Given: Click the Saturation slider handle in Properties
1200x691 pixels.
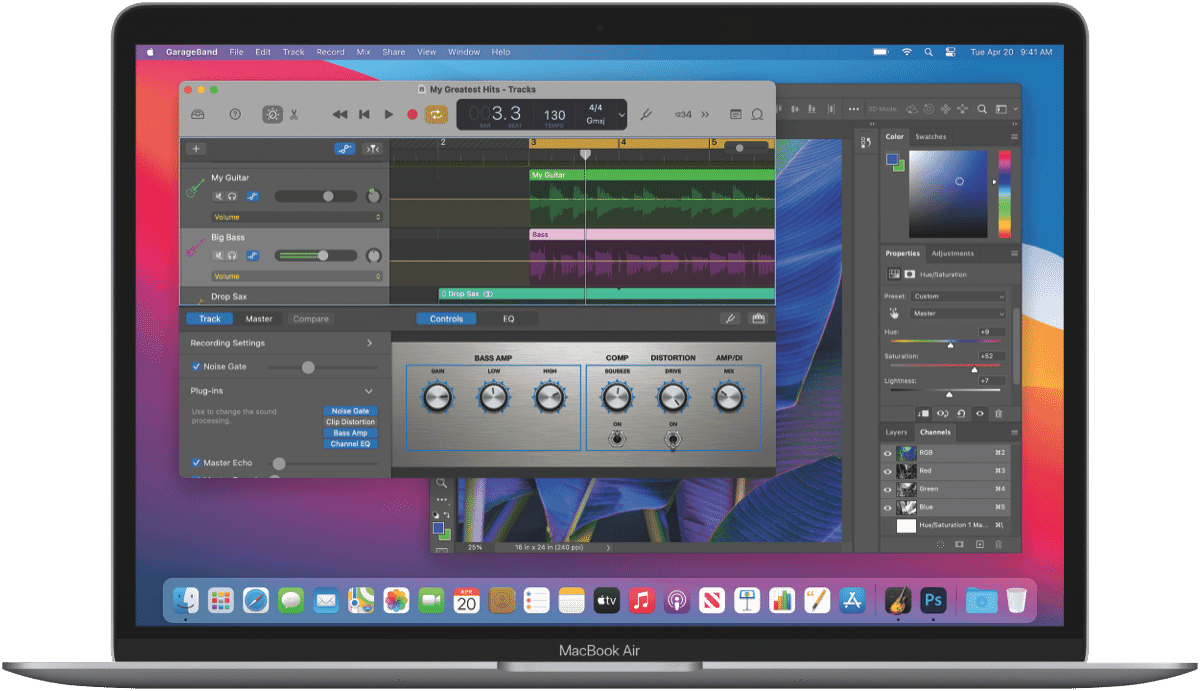Looking at the screenshot, I should [974, 369].
